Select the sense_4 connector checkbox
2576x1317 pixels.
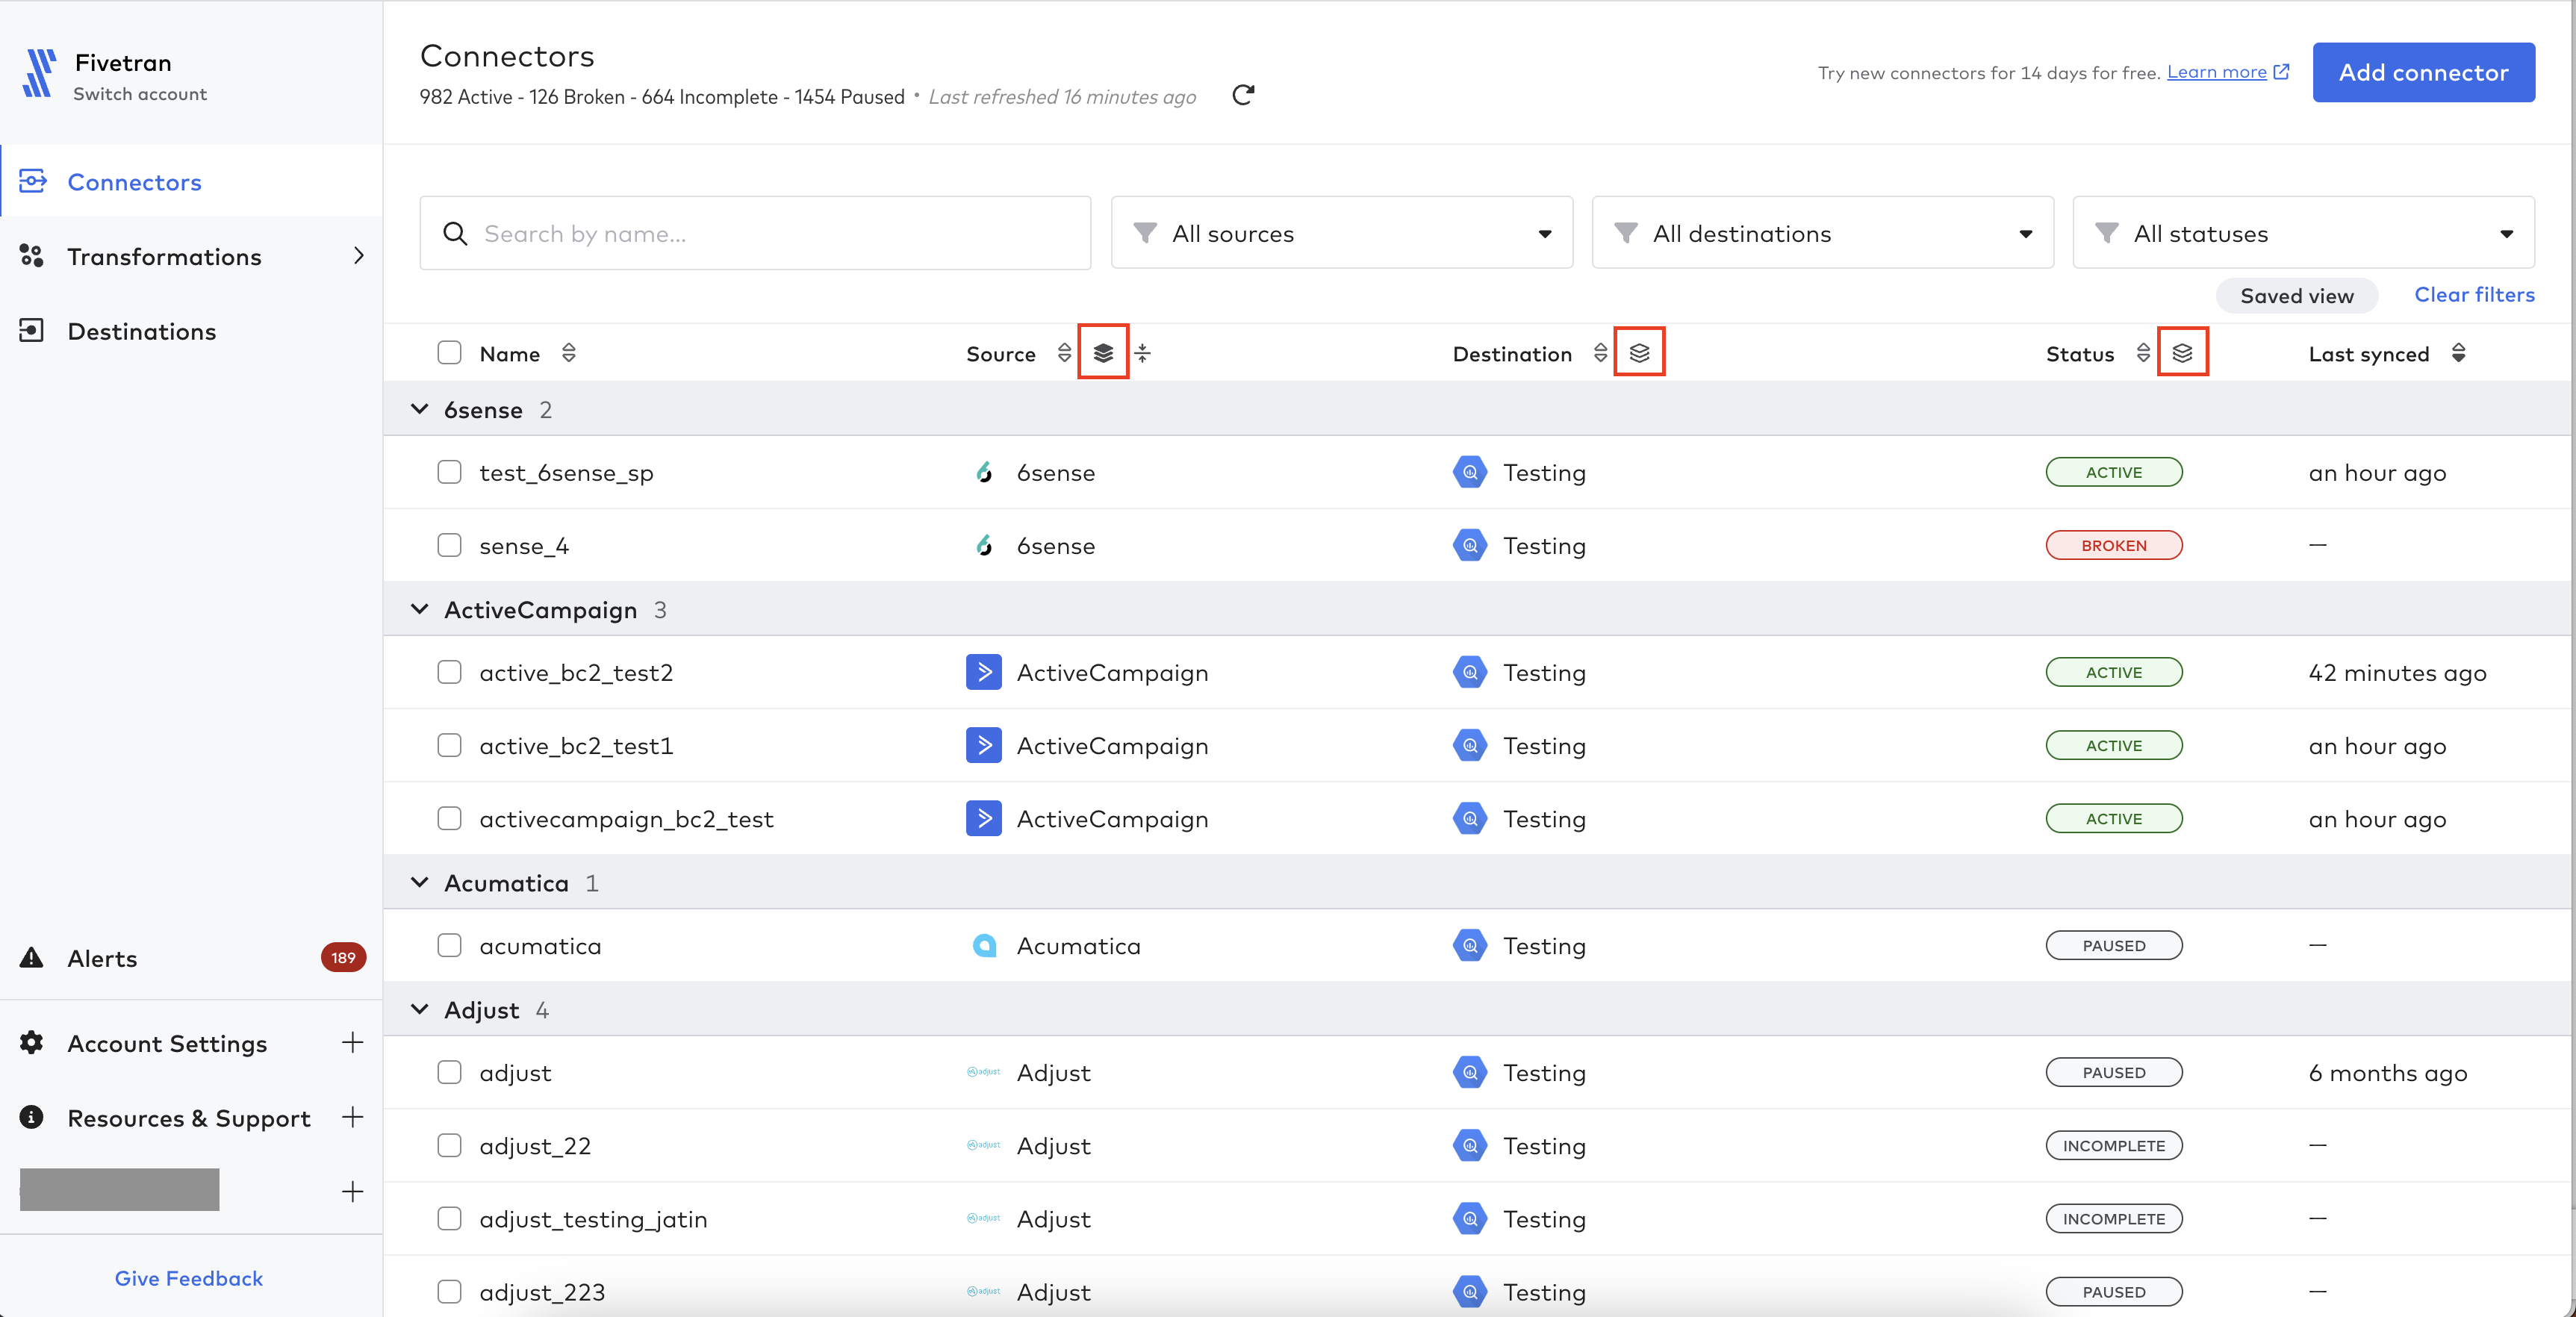point(449,545)
